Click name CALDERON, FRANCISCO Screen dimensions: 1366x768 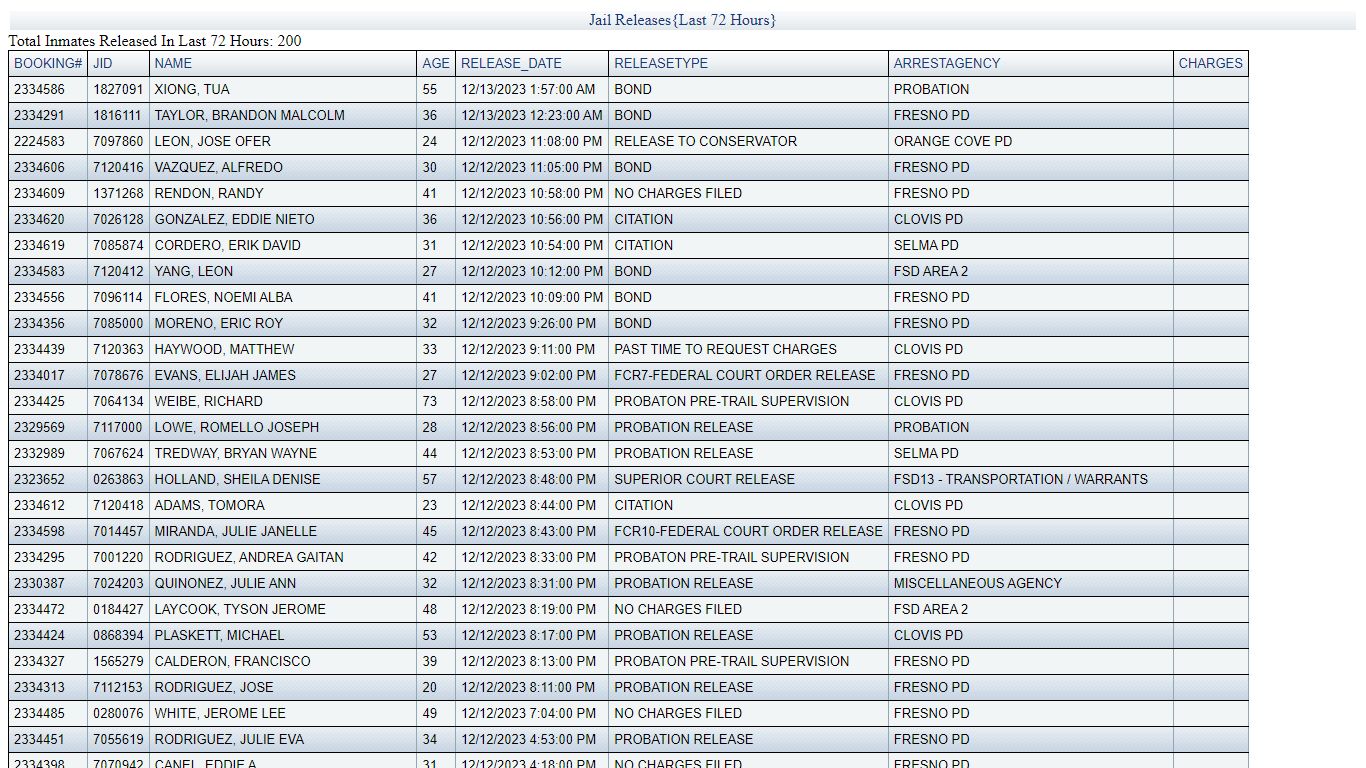click(x=232, y=661)
